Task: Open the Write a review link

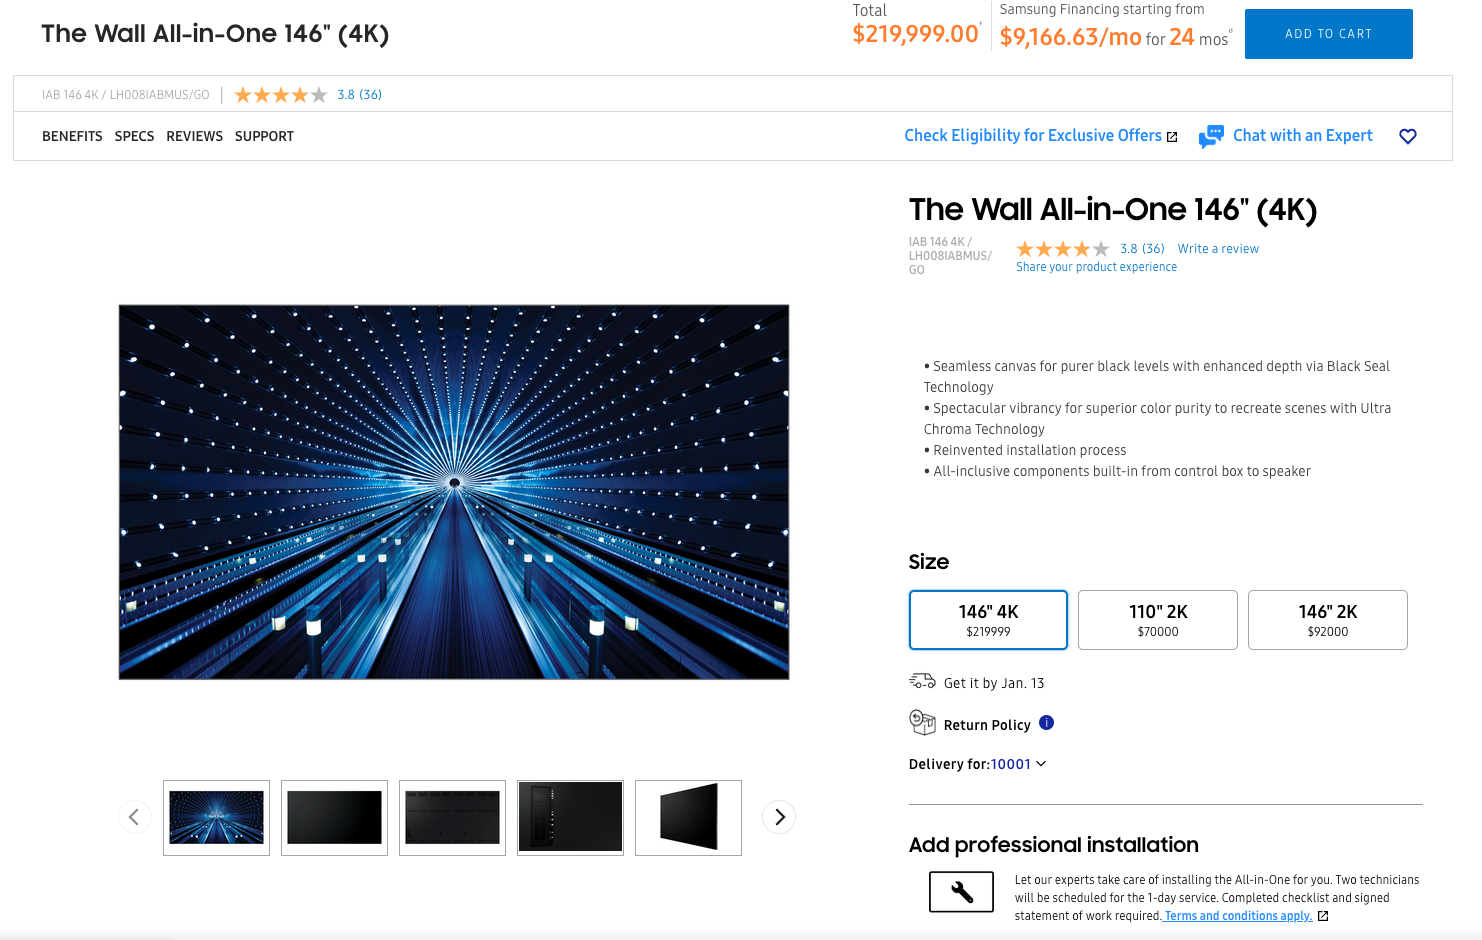Action: [x=1218, y=248]
